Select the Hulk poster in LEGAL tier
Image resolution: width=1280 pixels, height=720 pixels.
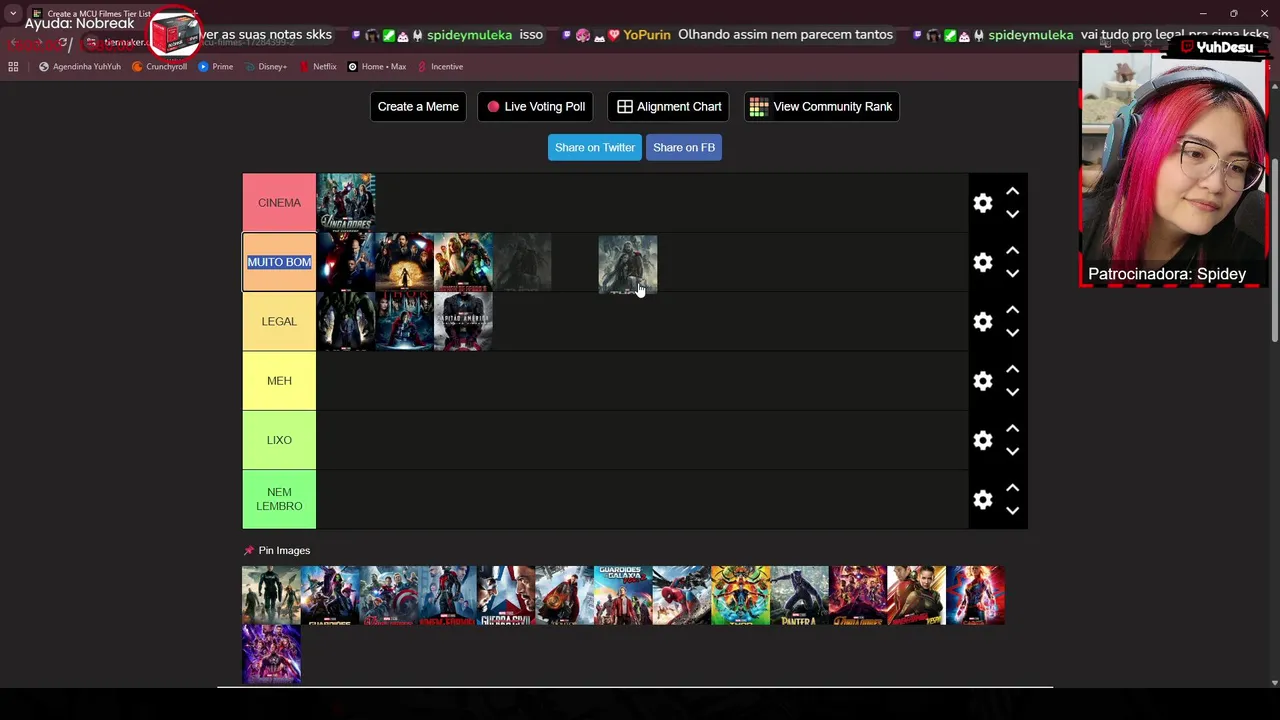tap(346, 321)
